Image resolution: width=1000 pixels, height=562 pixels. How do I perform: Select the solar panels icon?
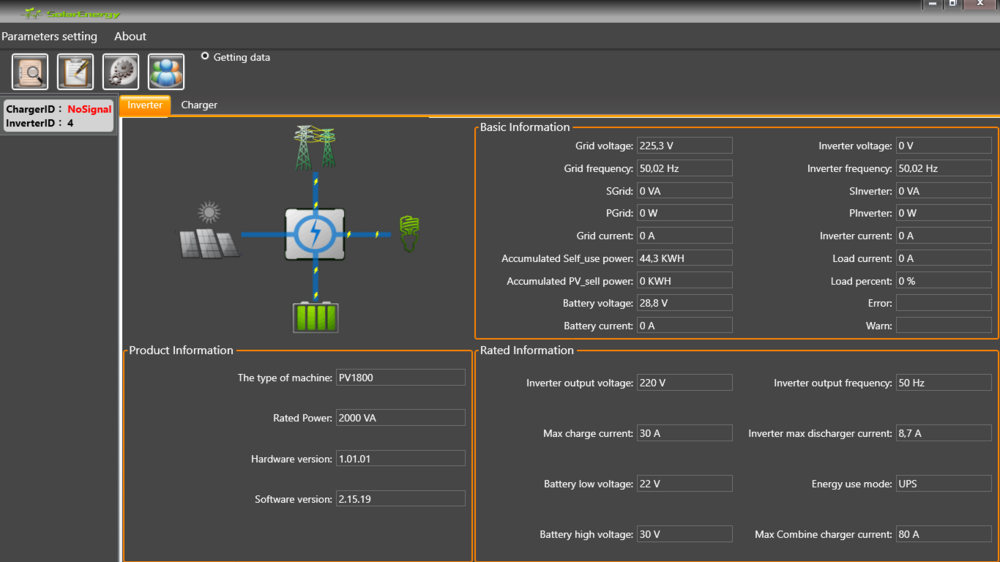tap(208, 233)
